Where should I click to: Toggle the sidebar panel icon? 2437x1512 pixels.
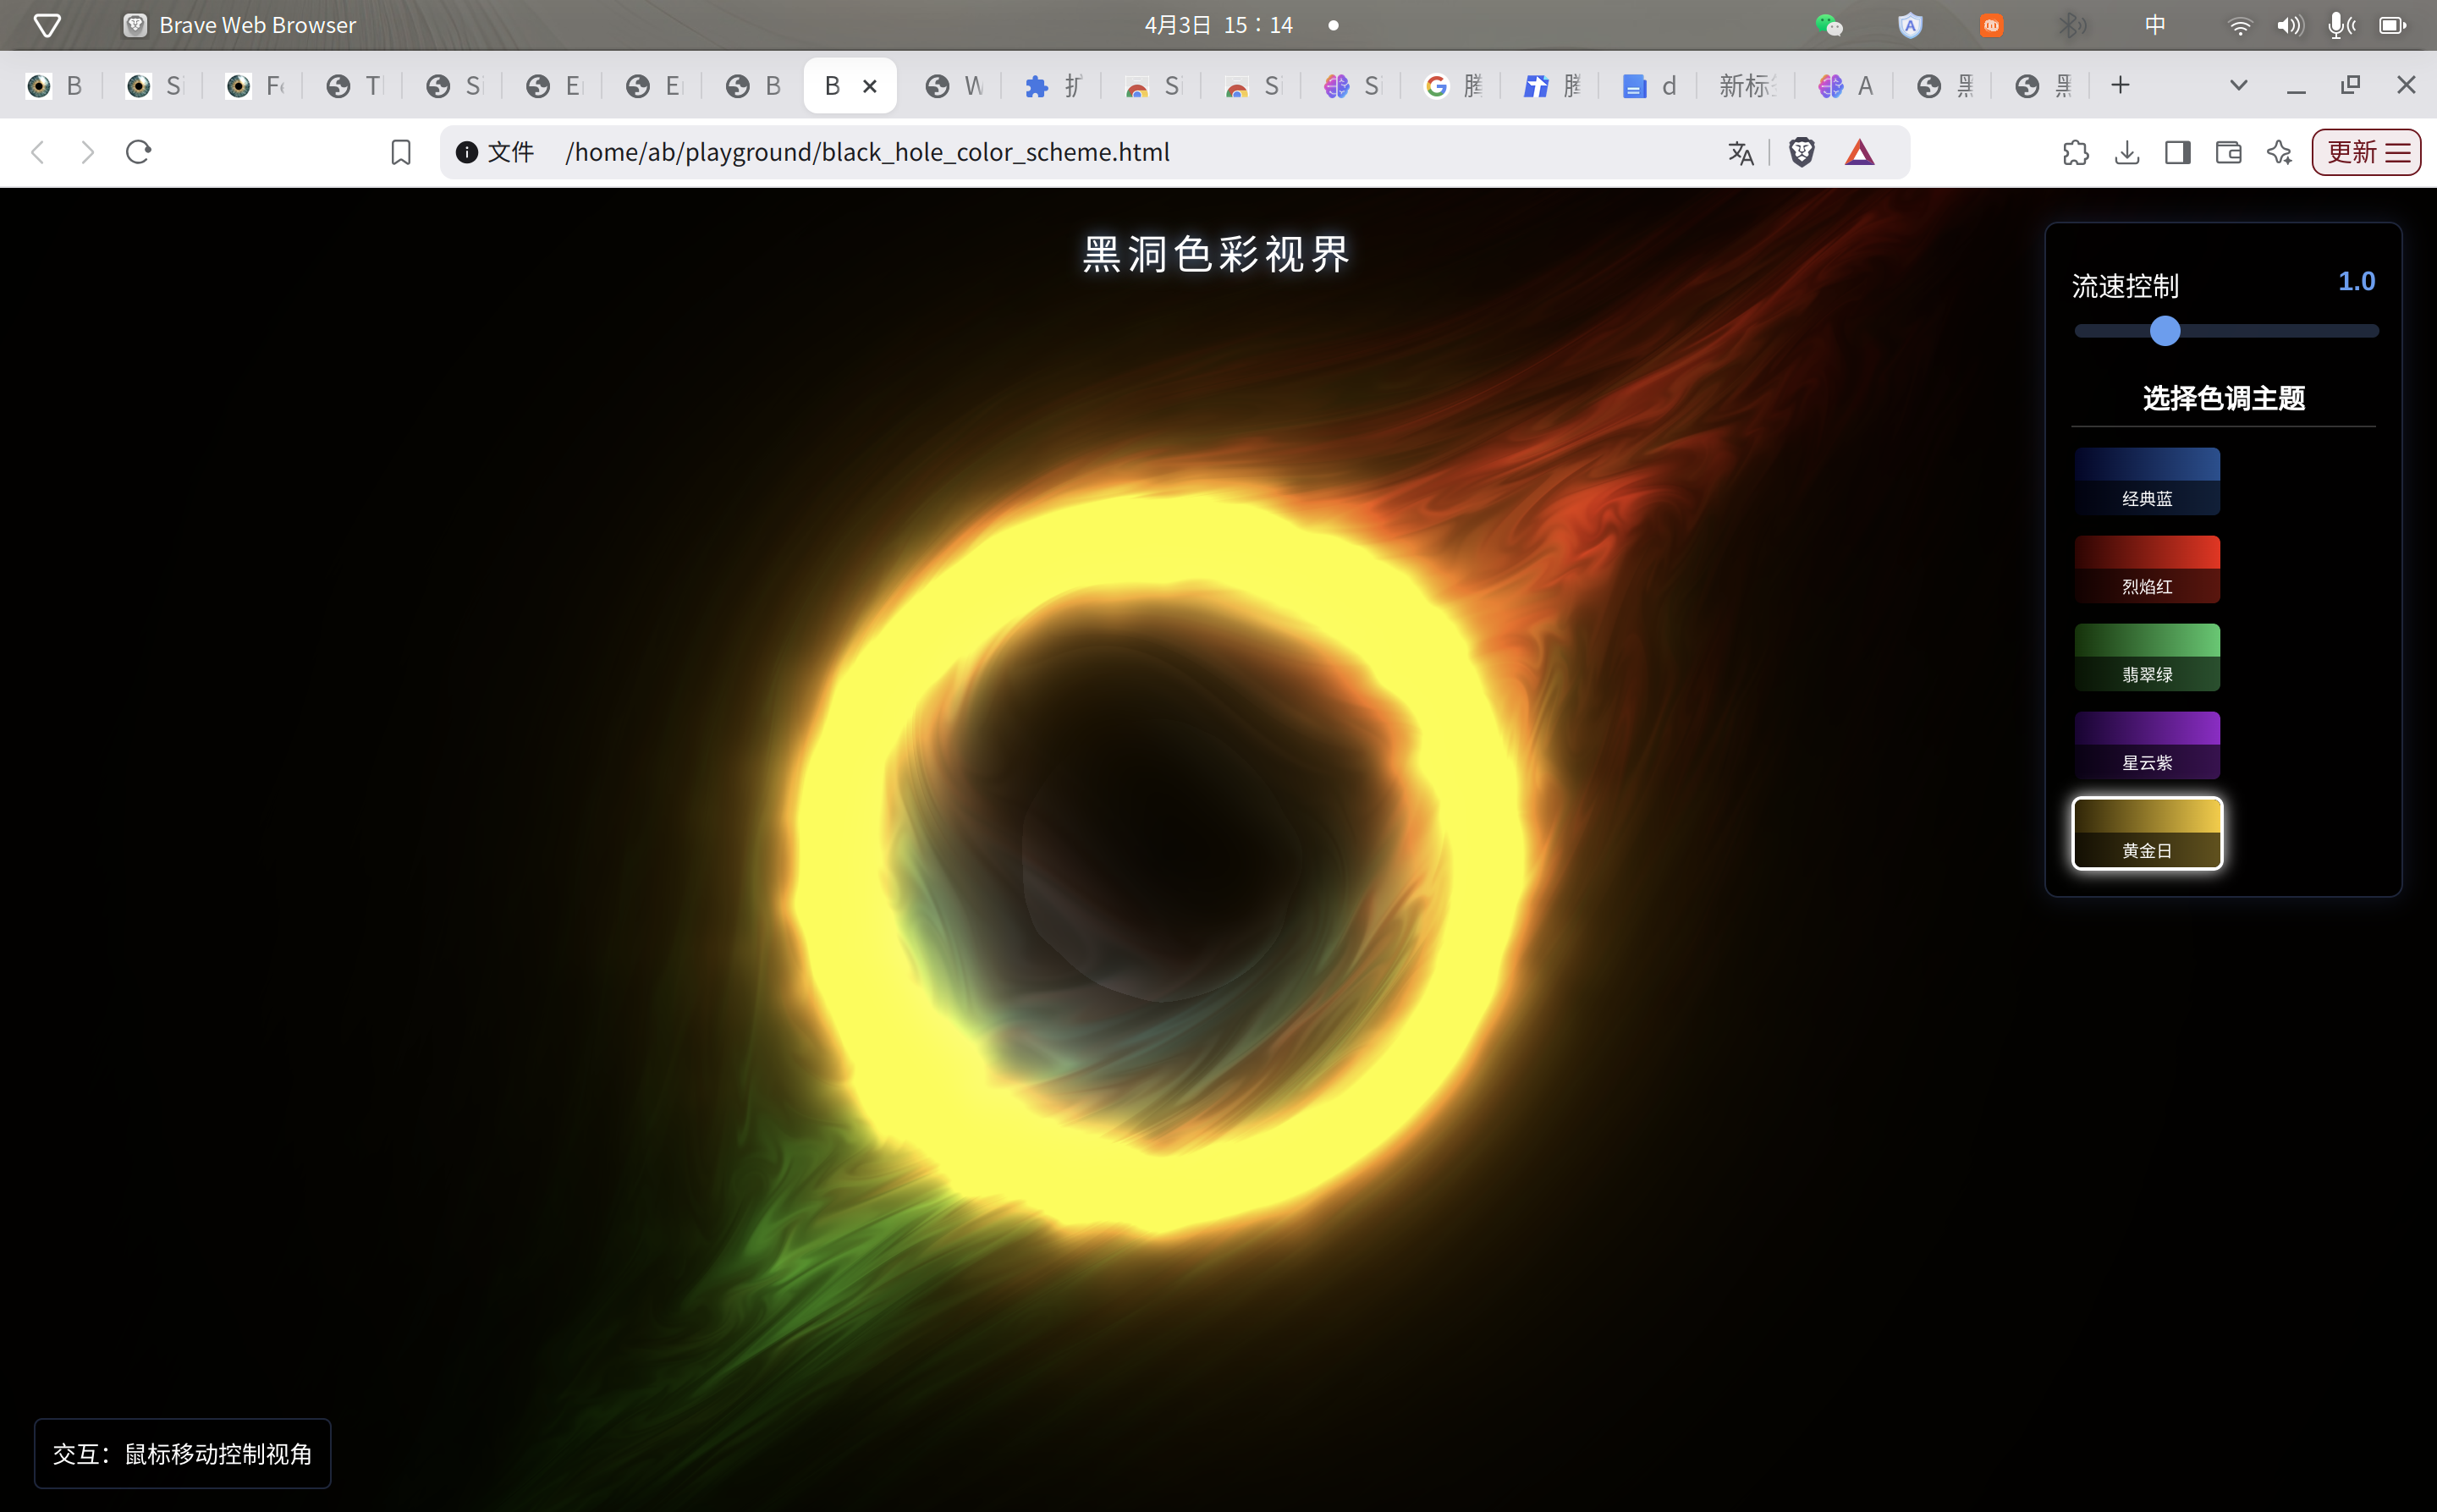pyautogui.click(x=2177, y=152)
